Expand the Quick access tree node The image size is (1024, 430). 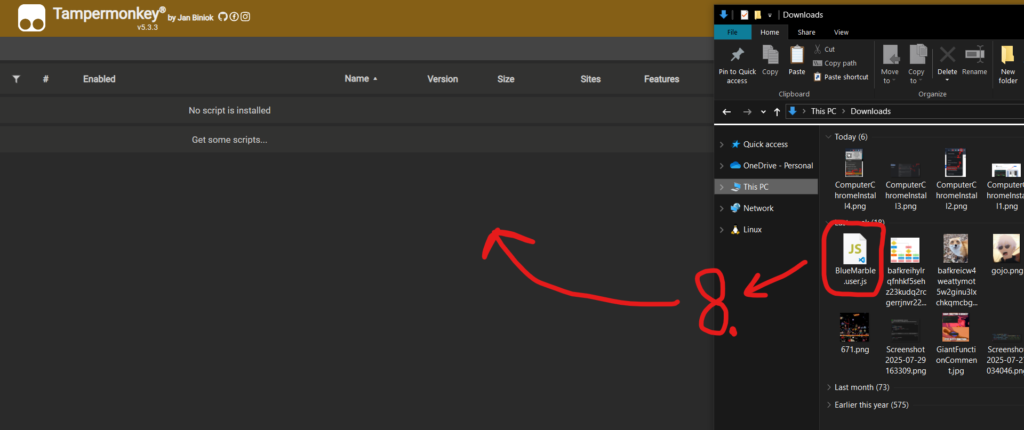pyautogui.click(x=722, y=144)
